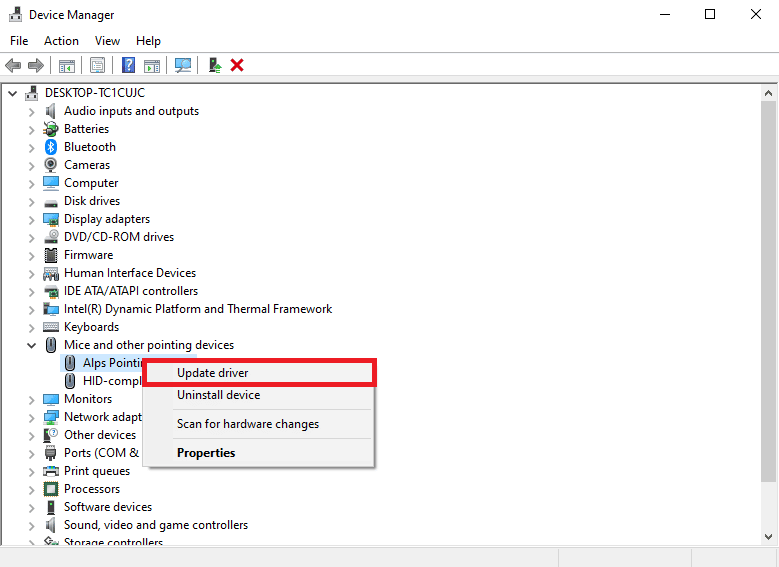Expand the Display adapters chevron
Image resolution: width=779 pixels, height=567 pixels.
(32, 219)
